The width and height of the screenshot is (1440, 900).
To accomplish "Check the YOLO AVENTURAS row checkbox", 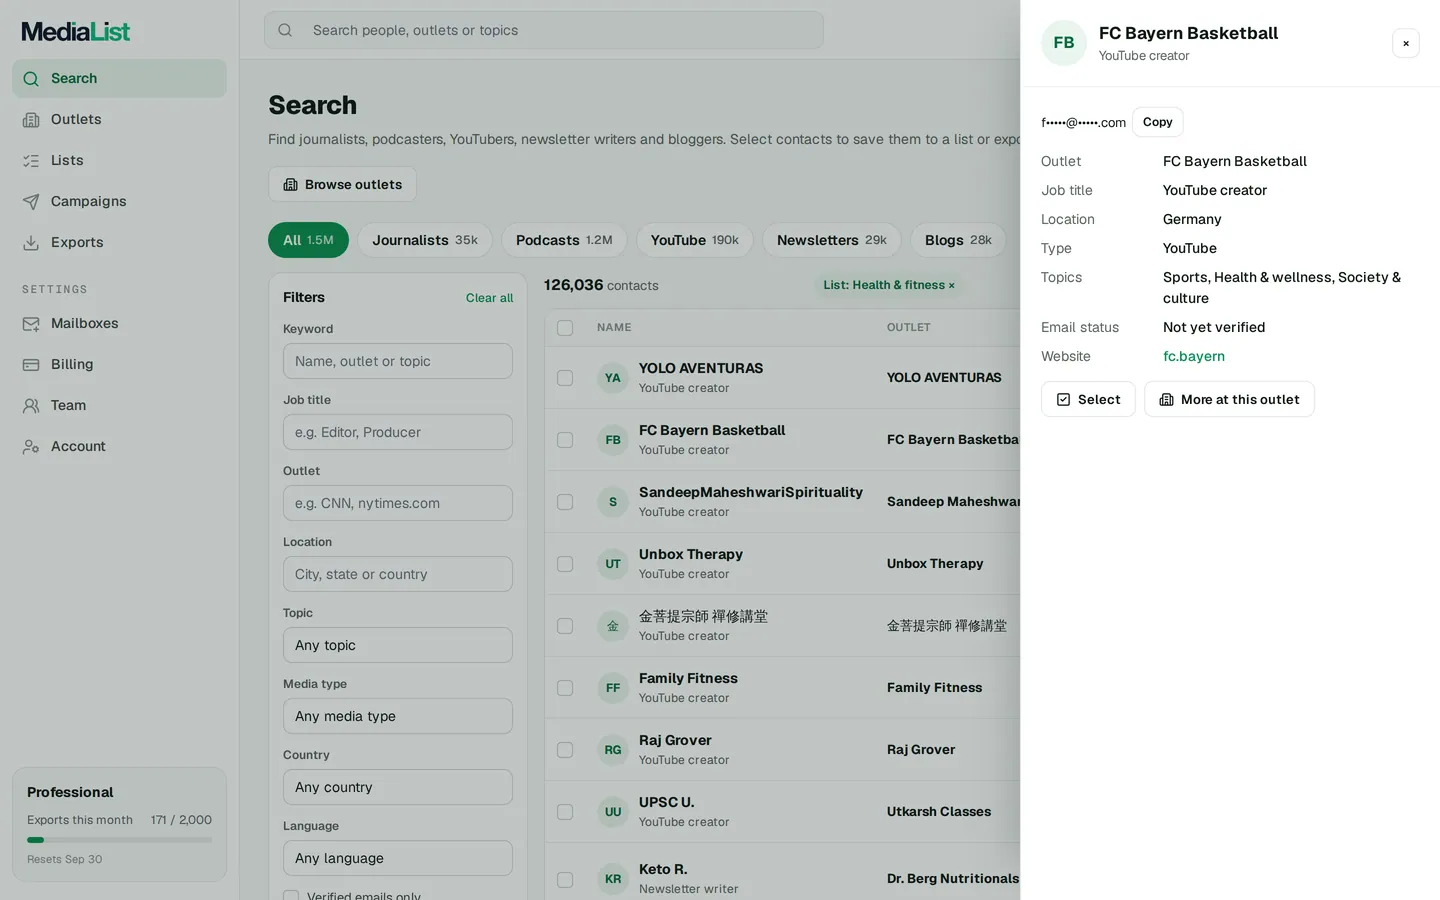I will tap(565, 378).
